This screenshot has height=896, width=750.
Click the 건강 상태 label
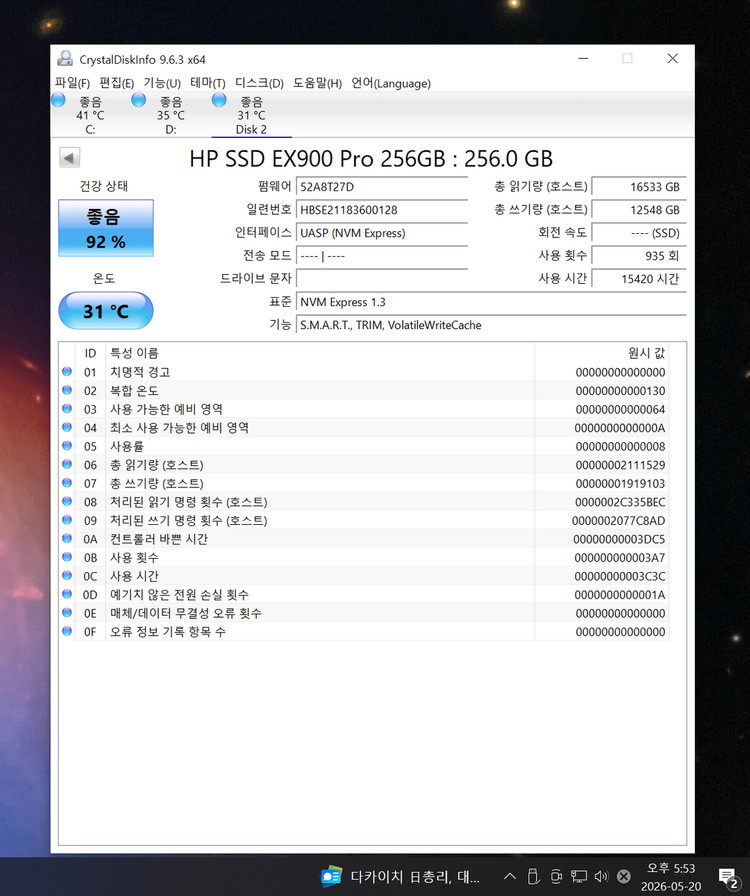pos(103,186)
